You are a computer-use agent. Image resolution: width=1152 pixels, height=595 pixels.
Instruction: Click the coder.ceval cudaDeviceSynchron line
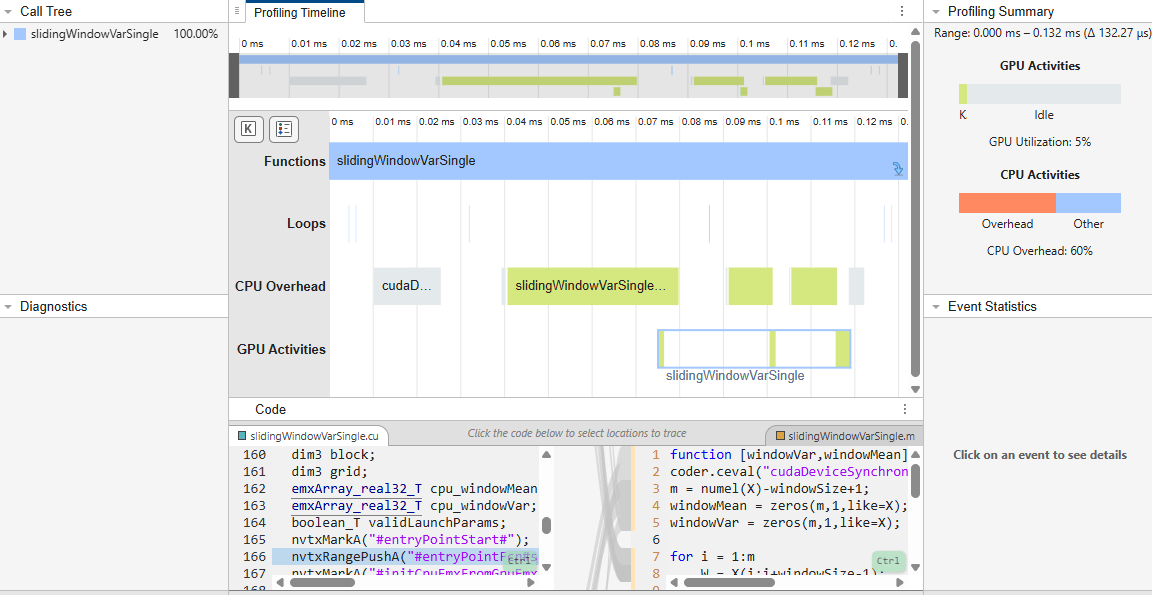click(x=789, y=472)
